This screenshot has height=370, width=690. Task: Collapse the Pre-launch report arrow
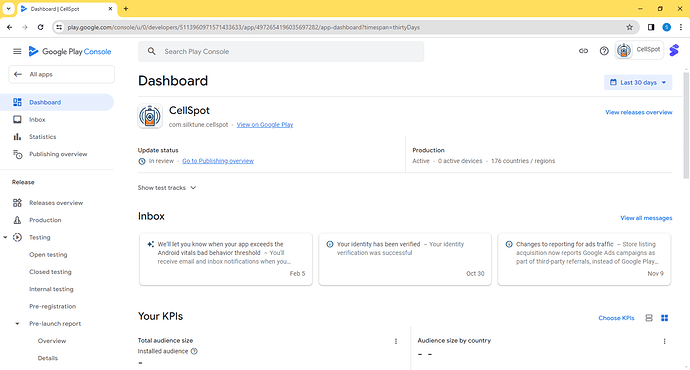coord(17,324)
